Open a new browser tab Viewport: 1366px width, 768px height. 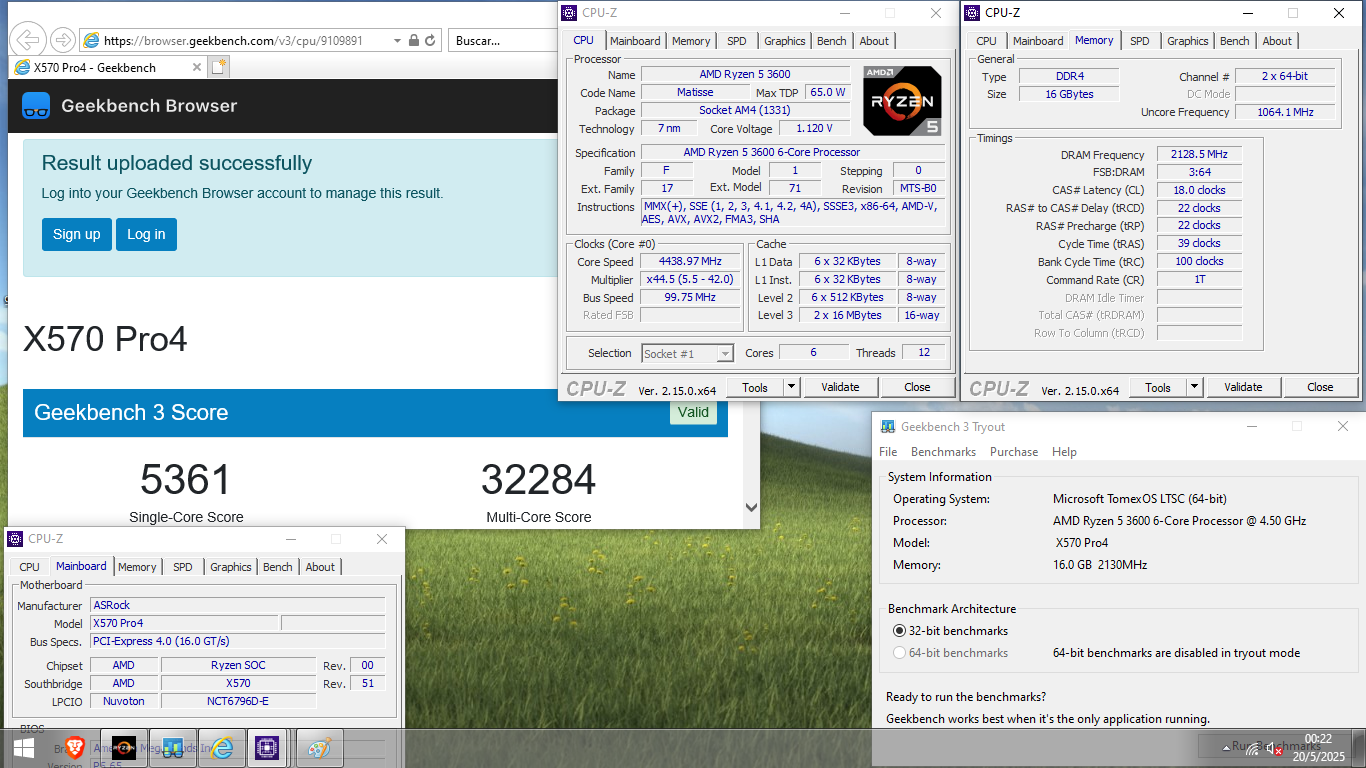(218, 67)
